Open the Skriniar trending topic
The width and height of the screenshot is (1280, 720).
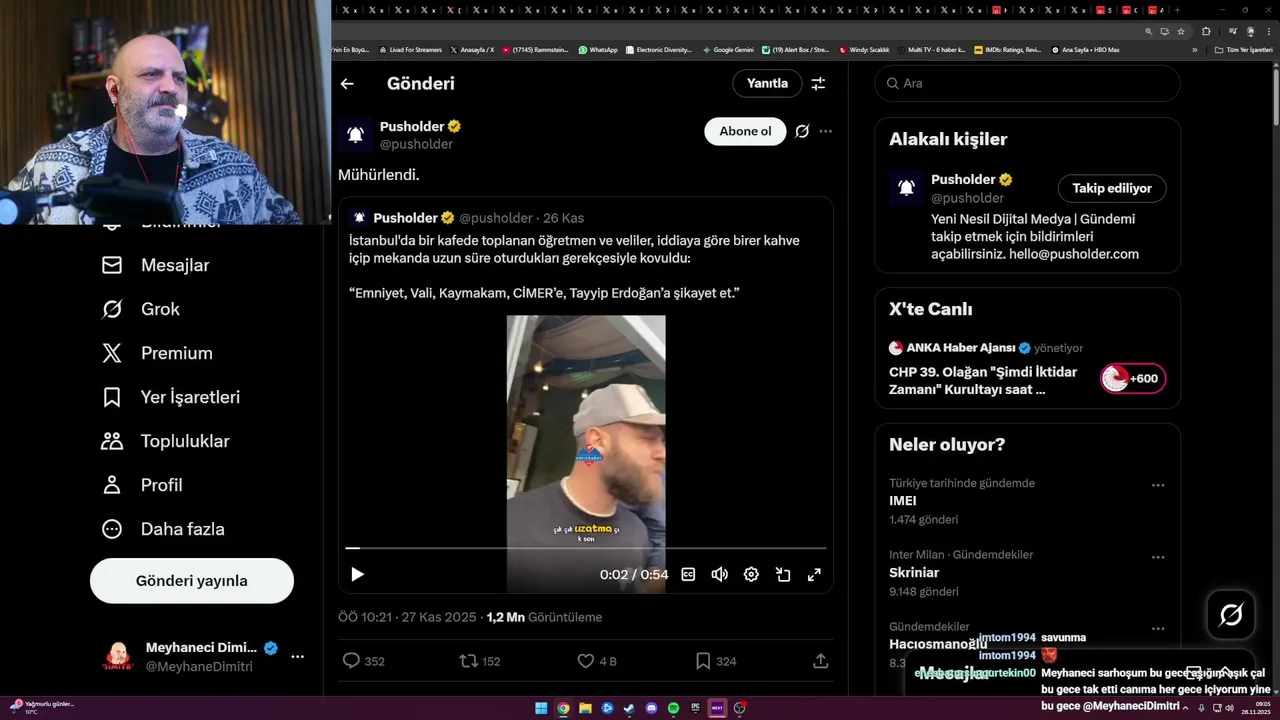tap(914, 572)
